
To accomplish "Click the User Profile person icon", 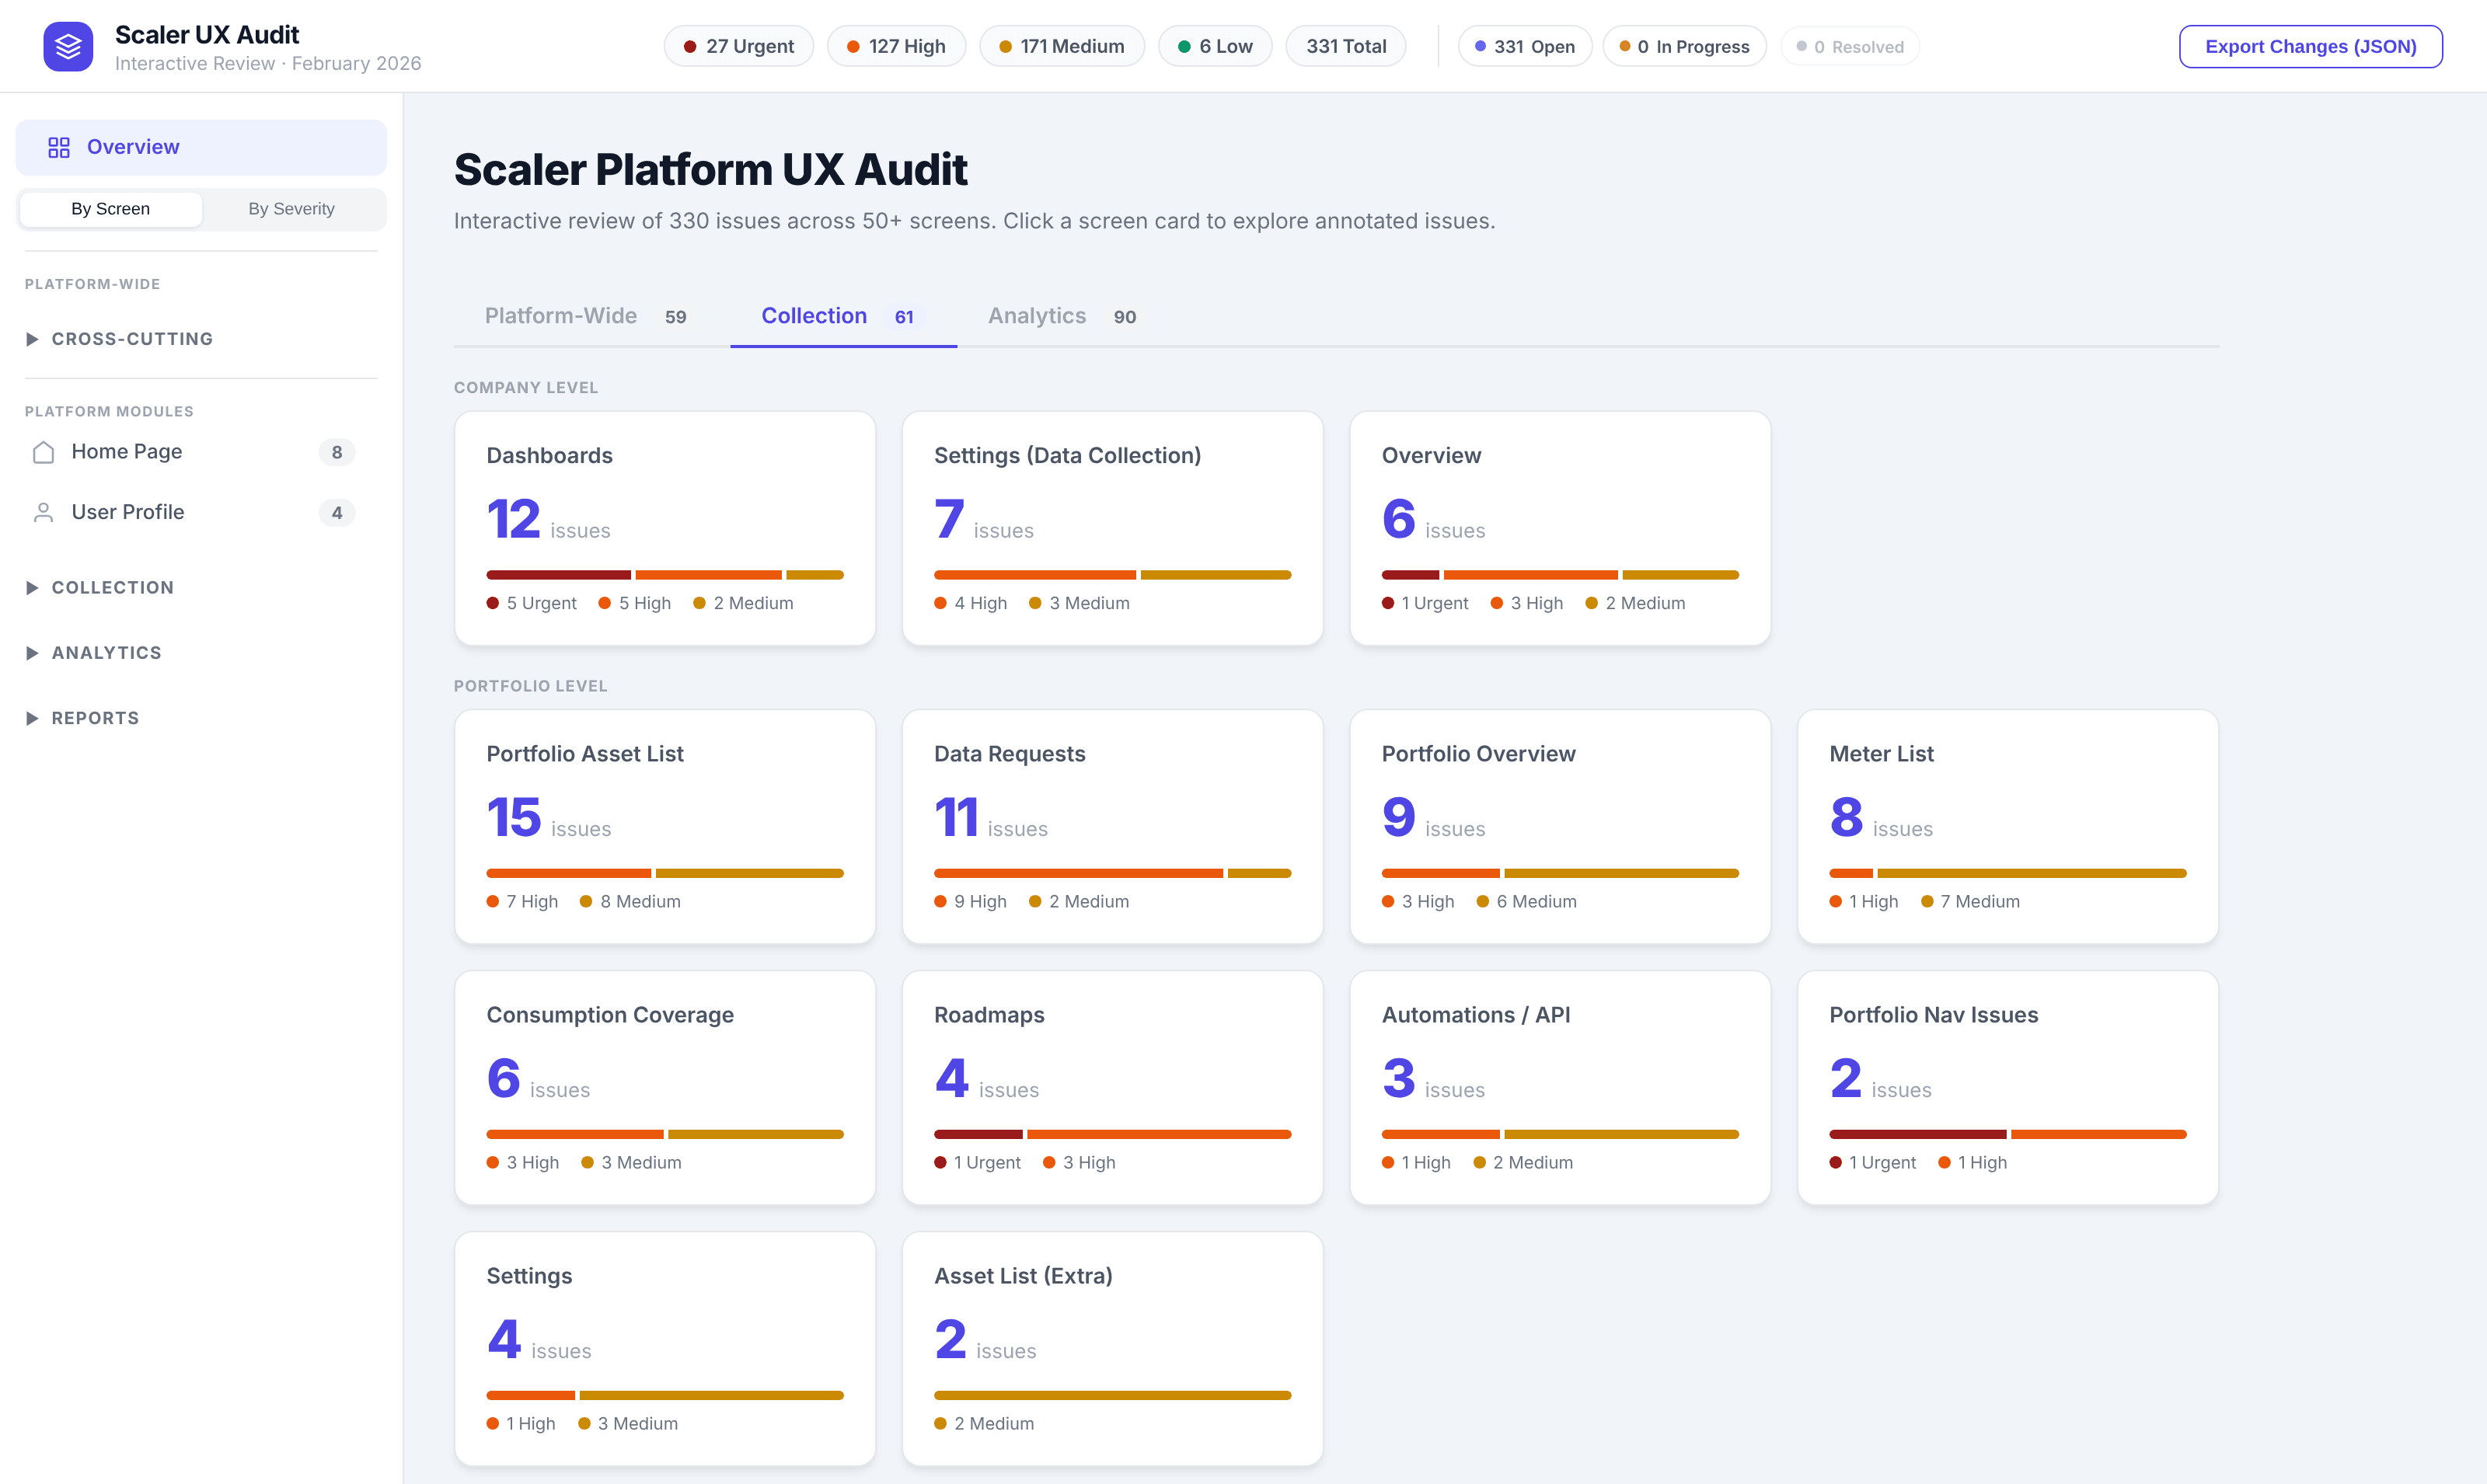I will tap(43, 513).
